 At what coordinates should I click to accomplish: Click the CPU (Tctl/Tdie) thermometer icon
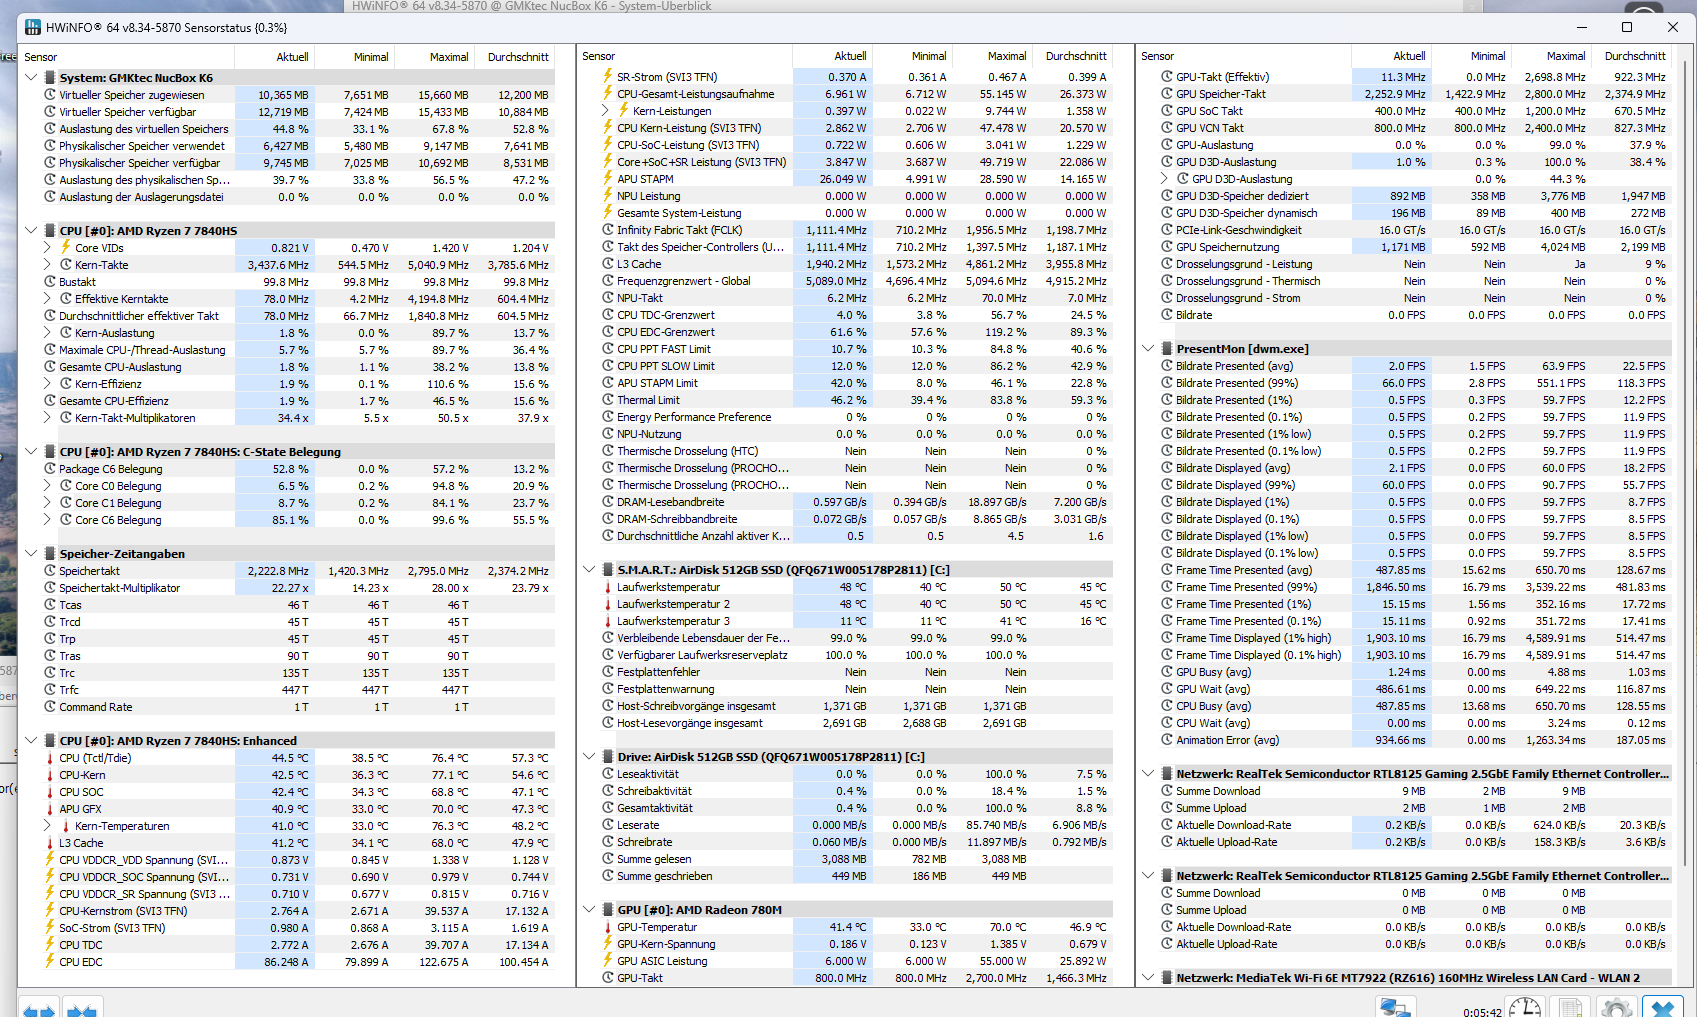(50, 758)
